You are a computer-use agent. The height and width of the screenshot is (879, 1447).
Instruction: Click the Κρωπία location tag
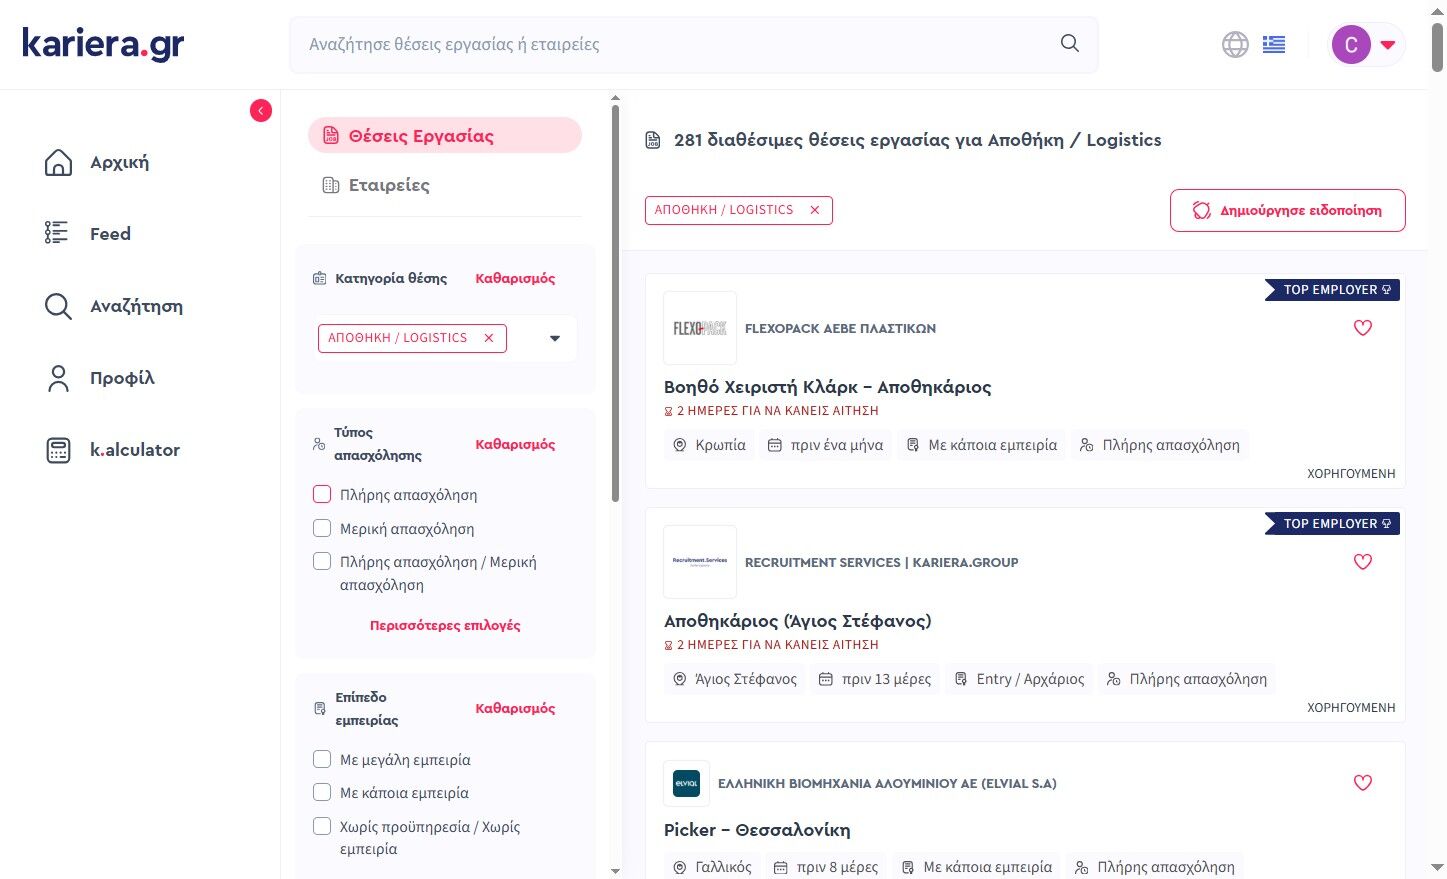point(709,445)
